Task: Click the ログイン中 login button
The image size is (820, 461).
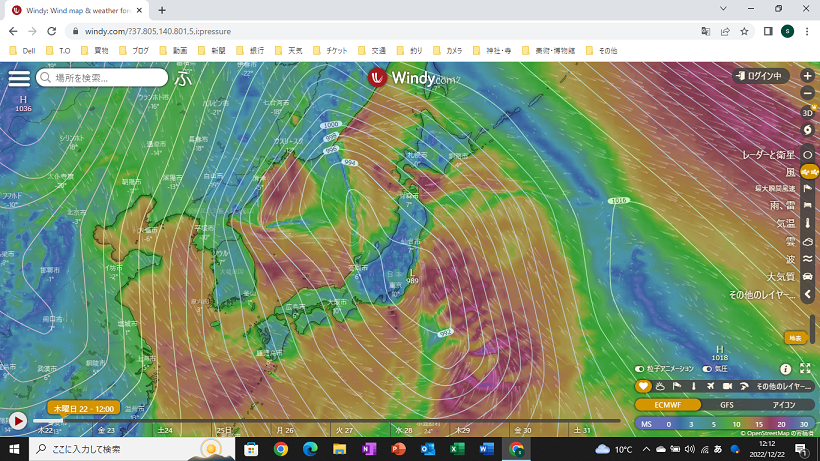Action: (759, 76)
